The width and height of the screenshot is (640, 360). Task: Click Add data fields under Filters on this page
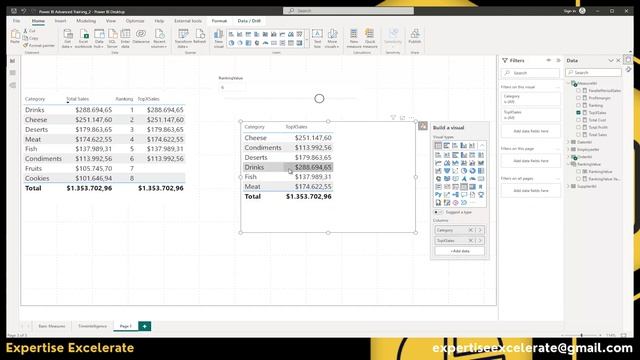(531, 161)
